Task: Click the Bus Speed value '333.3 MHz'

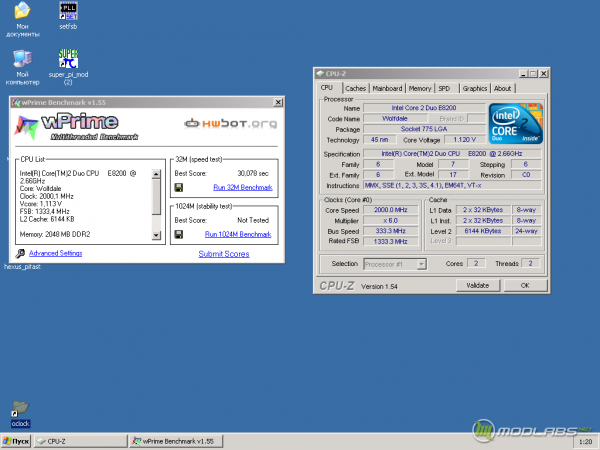Action: point(391,231)
